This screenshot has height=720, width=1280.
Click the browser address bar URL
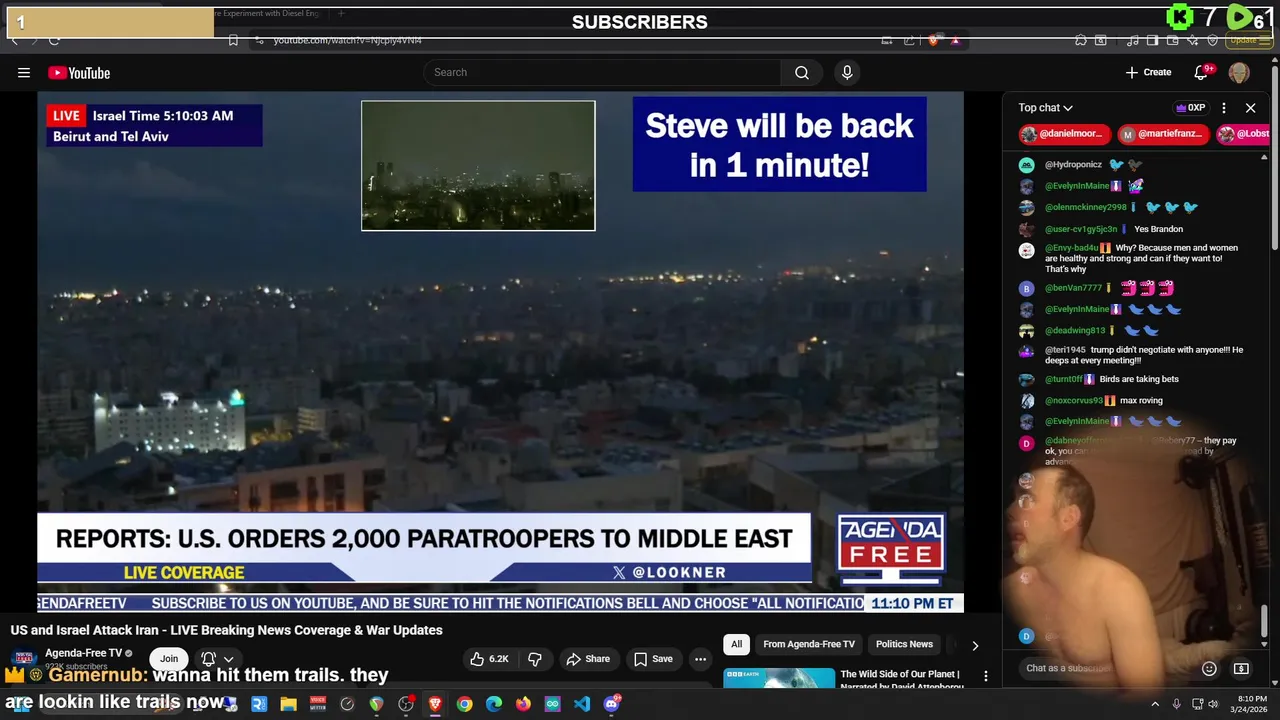tap(348, 40)
